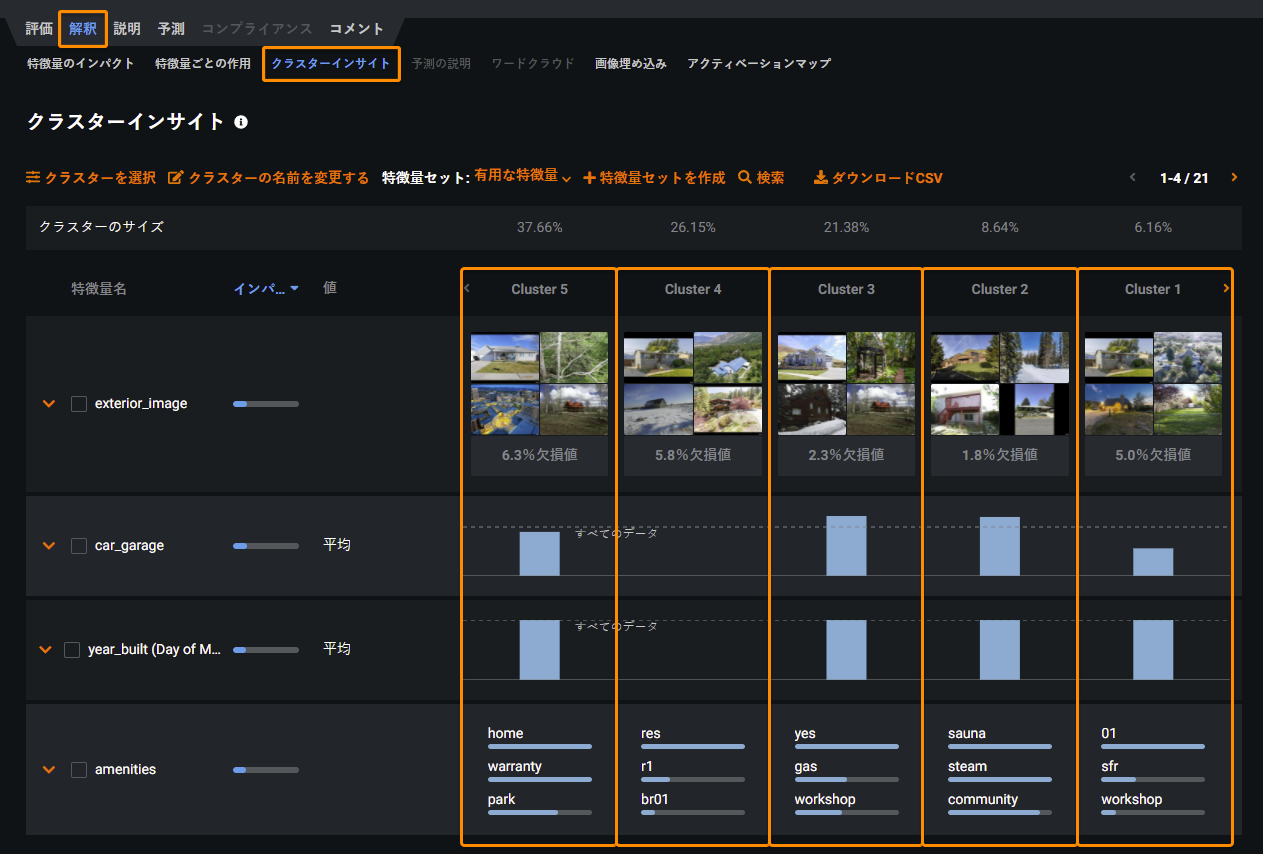Click the edit icon for クラスターの名前を変更する

(175, 178)
